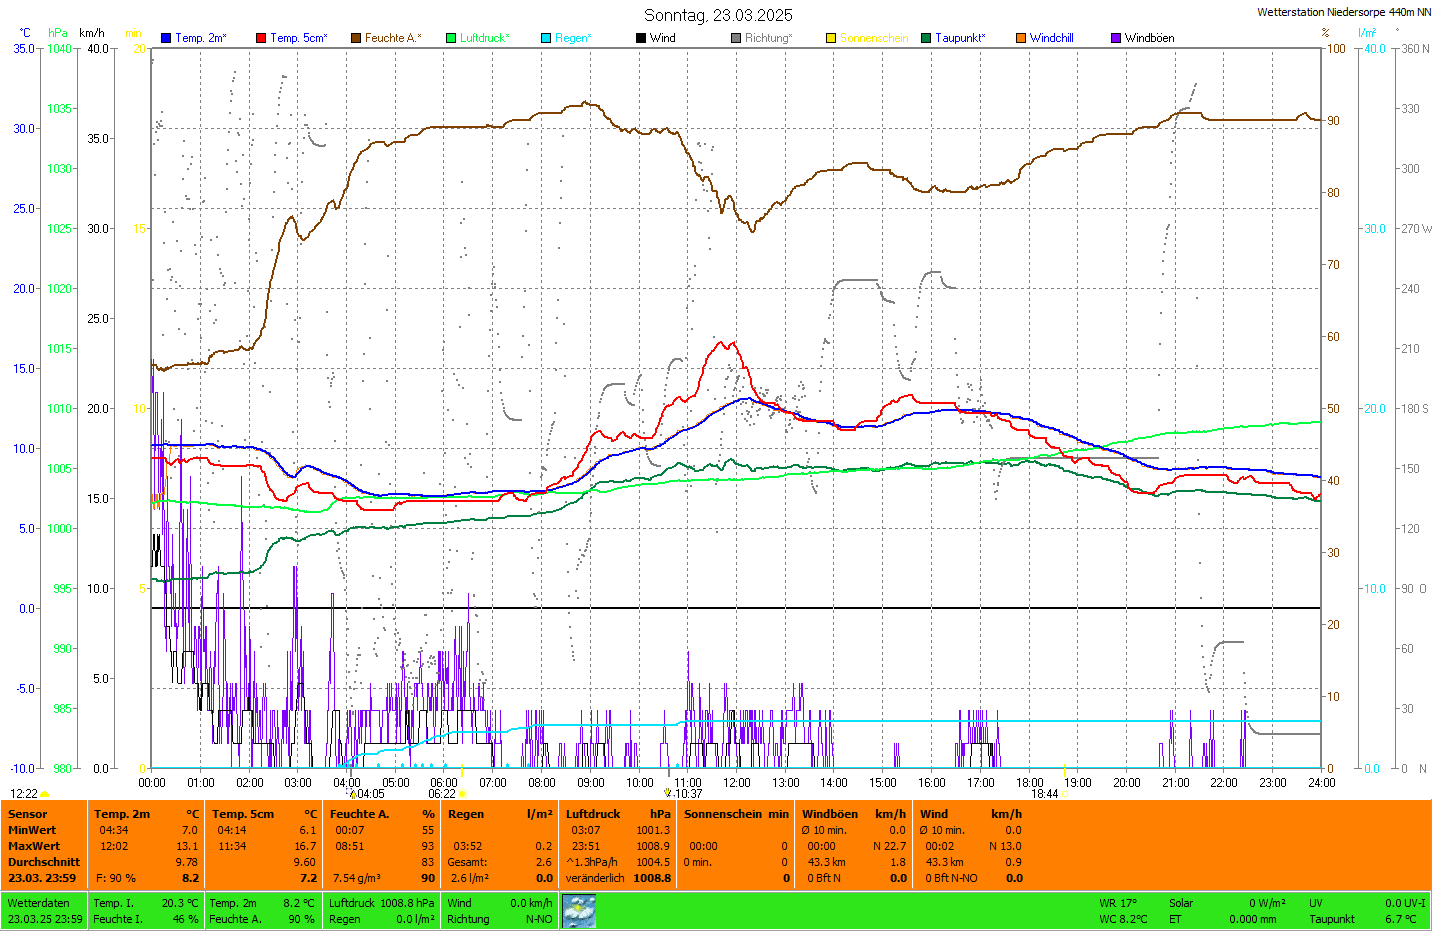Click the Luftdruck hPa table header
The image size is (1432, 931).
(618, 814)
